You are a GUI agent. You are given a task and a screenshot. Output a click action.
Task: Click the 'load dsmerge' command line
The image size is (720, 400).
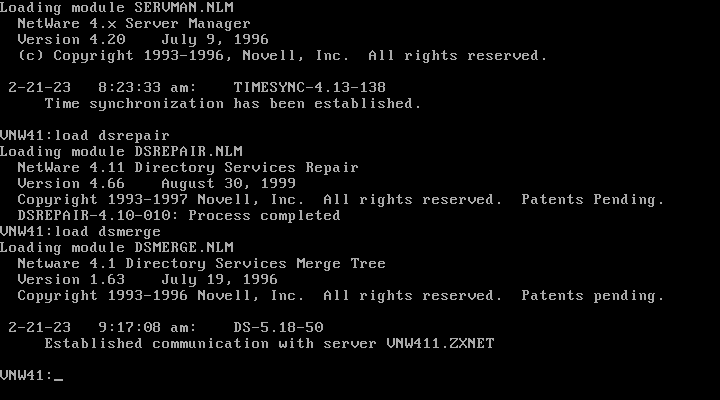[80, 231]
